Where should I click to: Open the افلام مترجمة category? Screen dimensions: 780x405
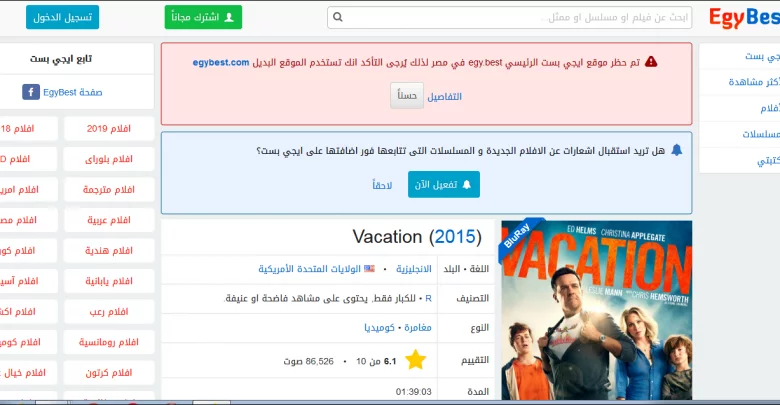tap(109, 190)
